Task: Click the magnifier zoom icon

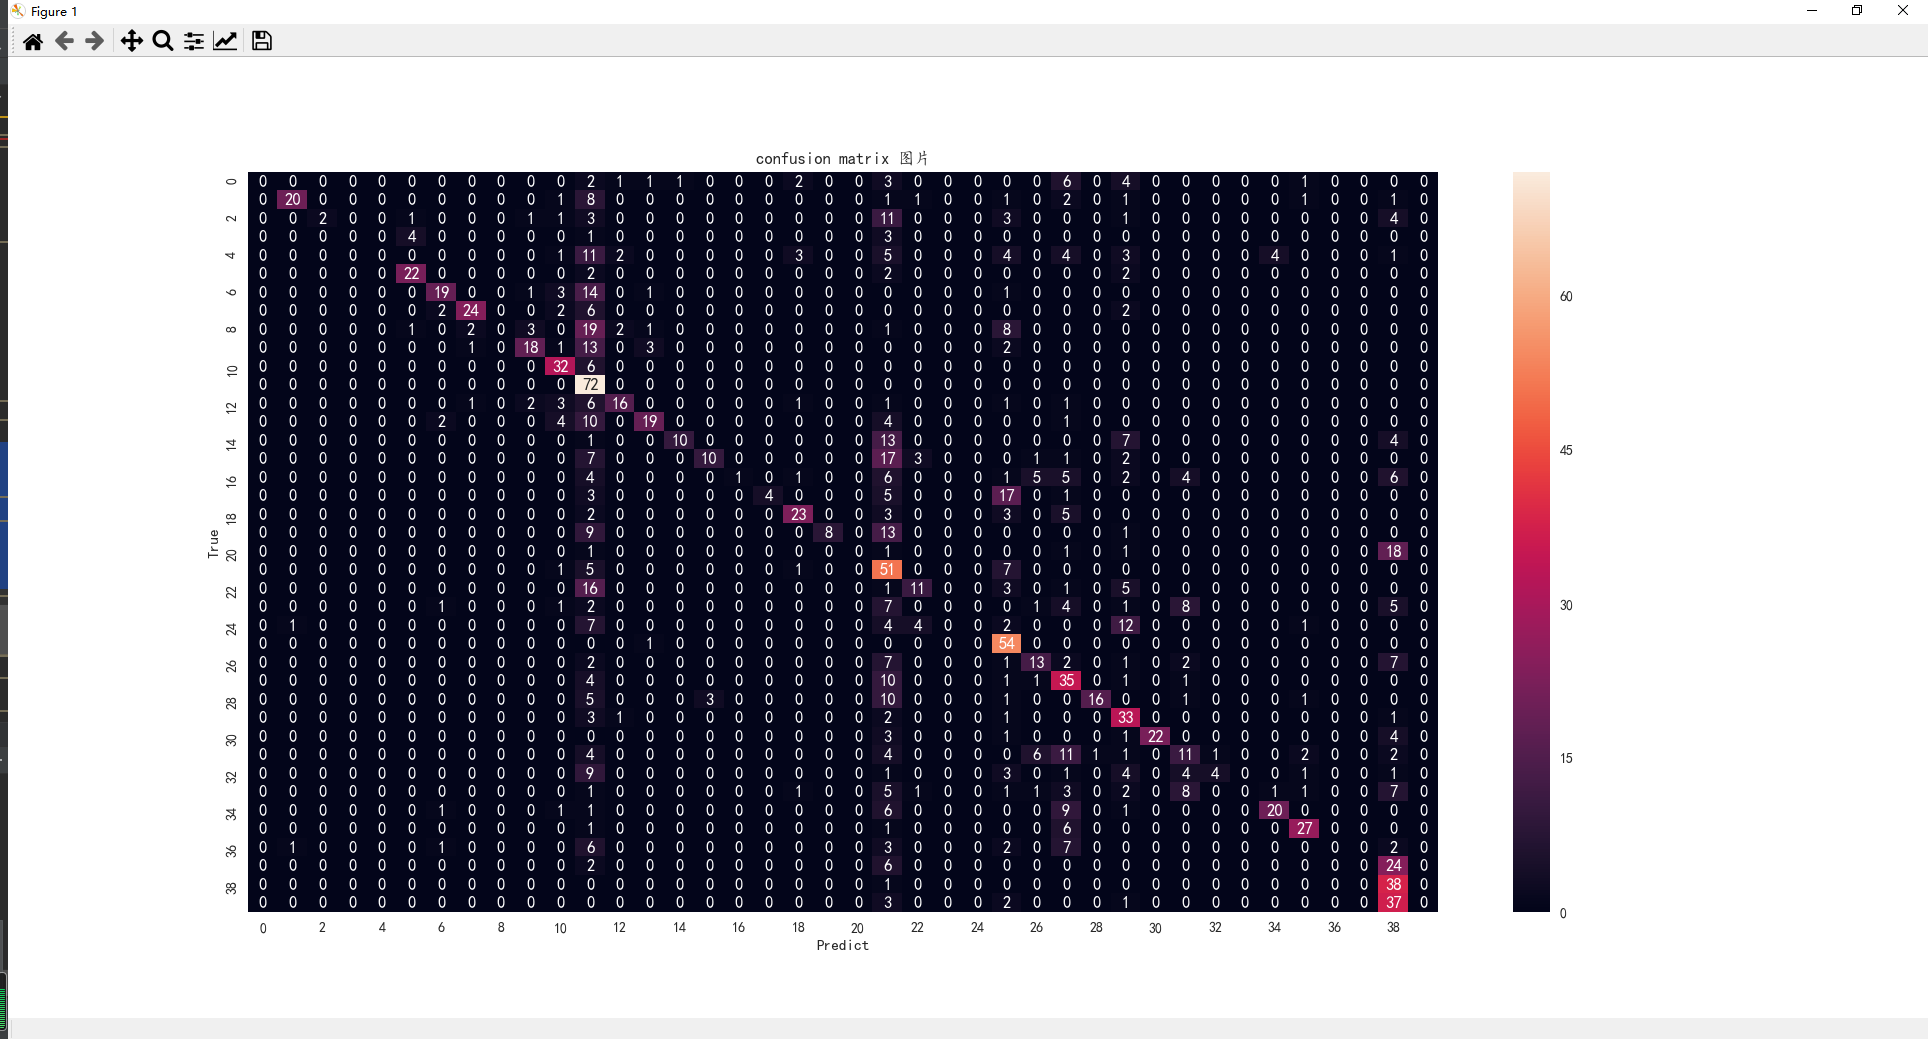Action: click(162, 41)
